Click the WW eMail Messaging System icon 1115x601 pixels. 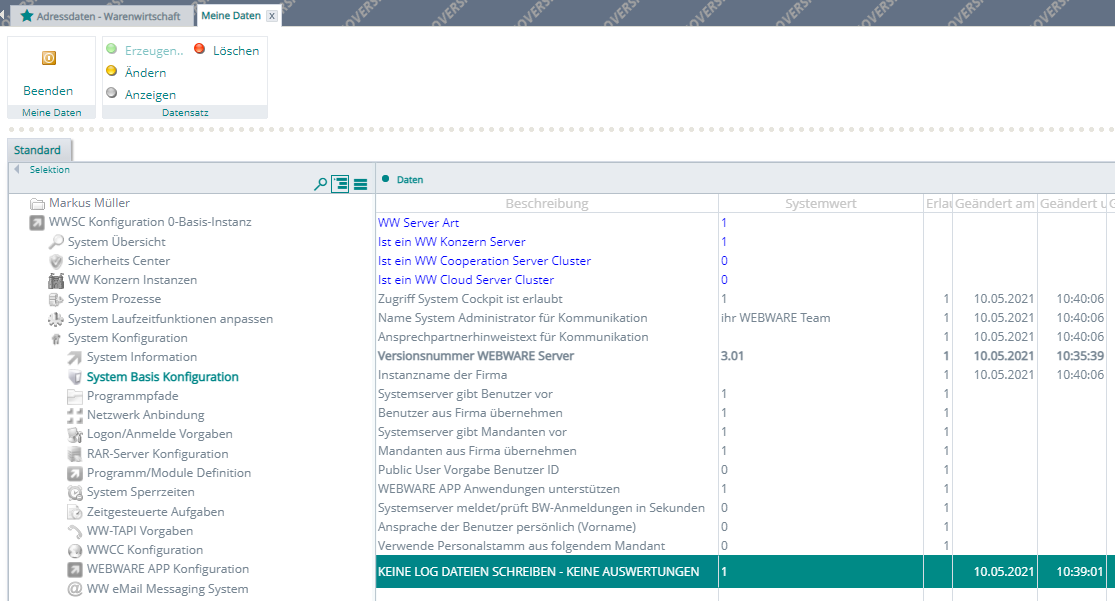coord(75,589)
